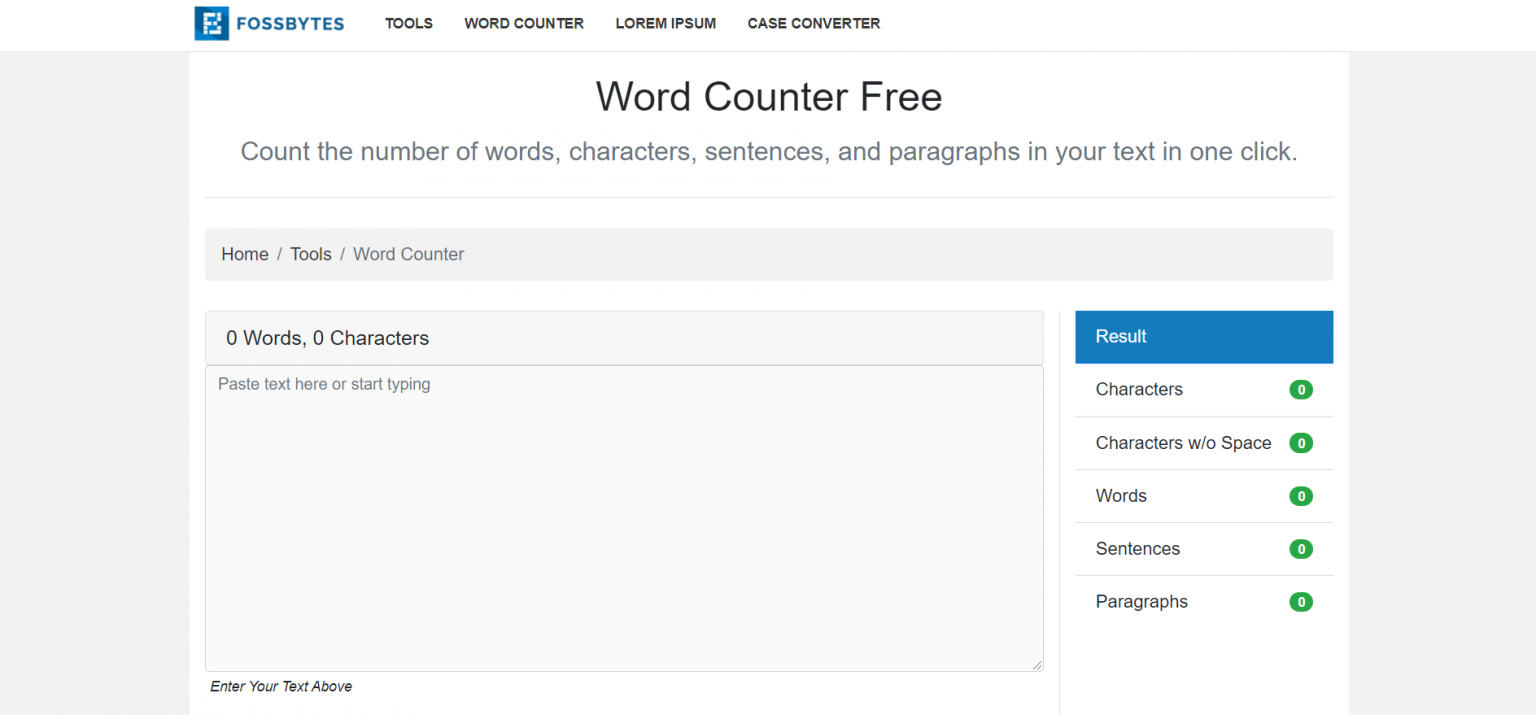The height and width of the screenshot is (715, 1536).
Task: Click the Fossbytes blue logo icon
Action: pyautogui.click(x=211, y=23)
